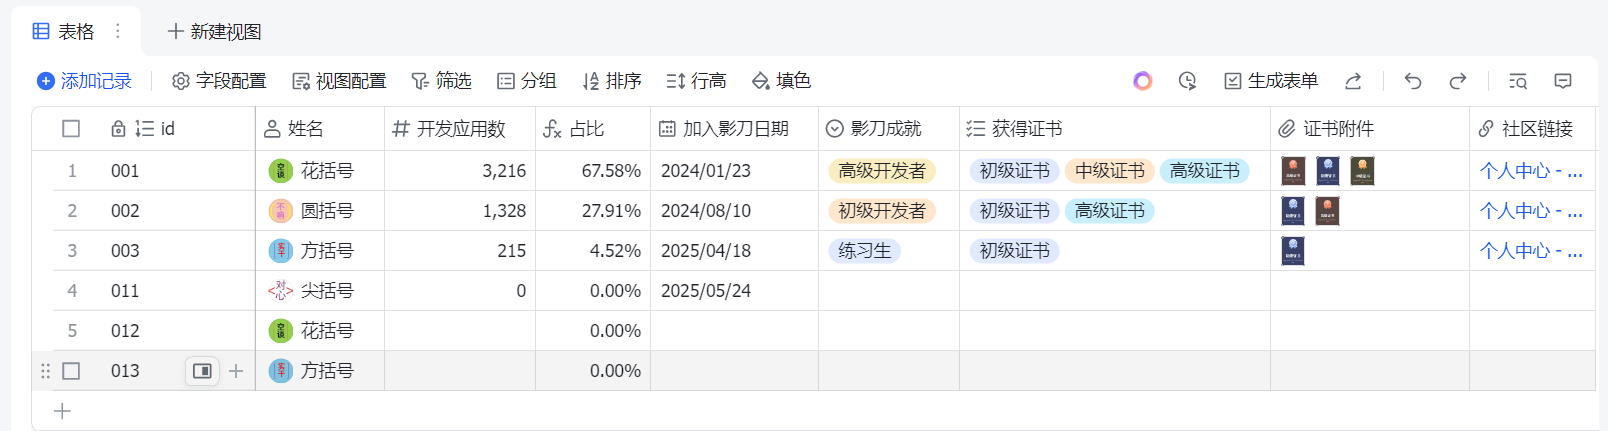Image resolution: width=1608 pixels, height=431 pixels.
Task: Click the 添加记录 button
Action: pyautogui.click(x=84, y=81)
